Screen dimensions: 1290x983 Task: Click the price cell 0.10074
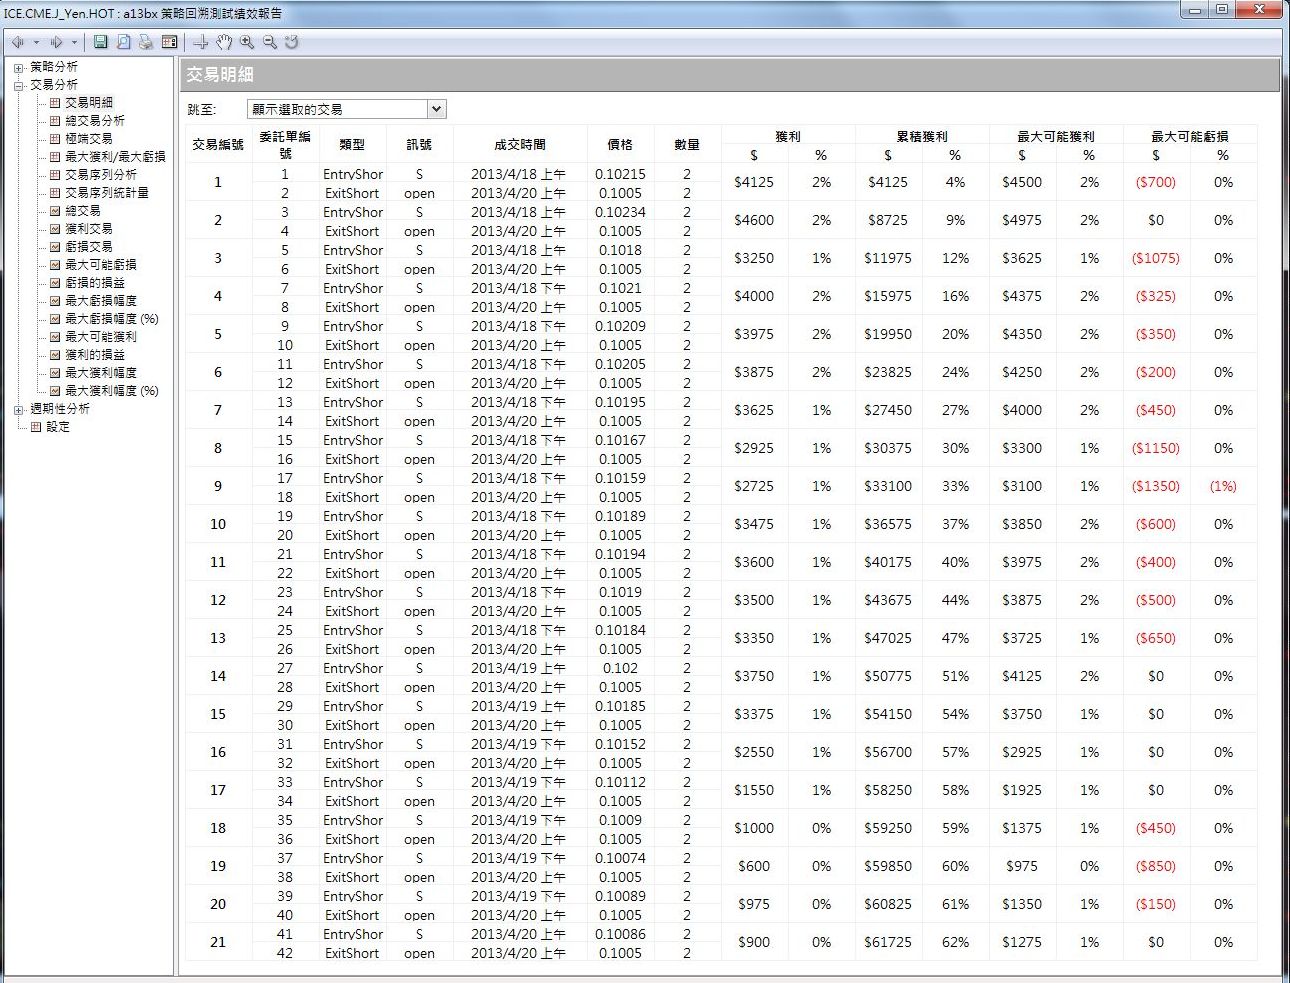coord(620,858)
